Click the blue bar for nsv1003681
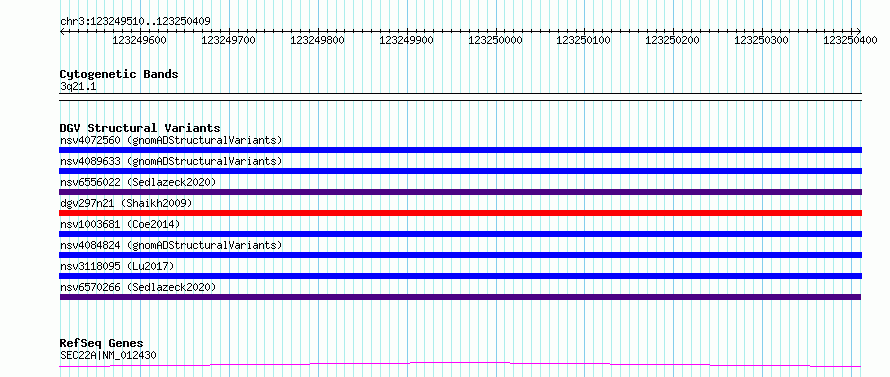This screenshot has height=377, width=890. (x=460, y=234)
